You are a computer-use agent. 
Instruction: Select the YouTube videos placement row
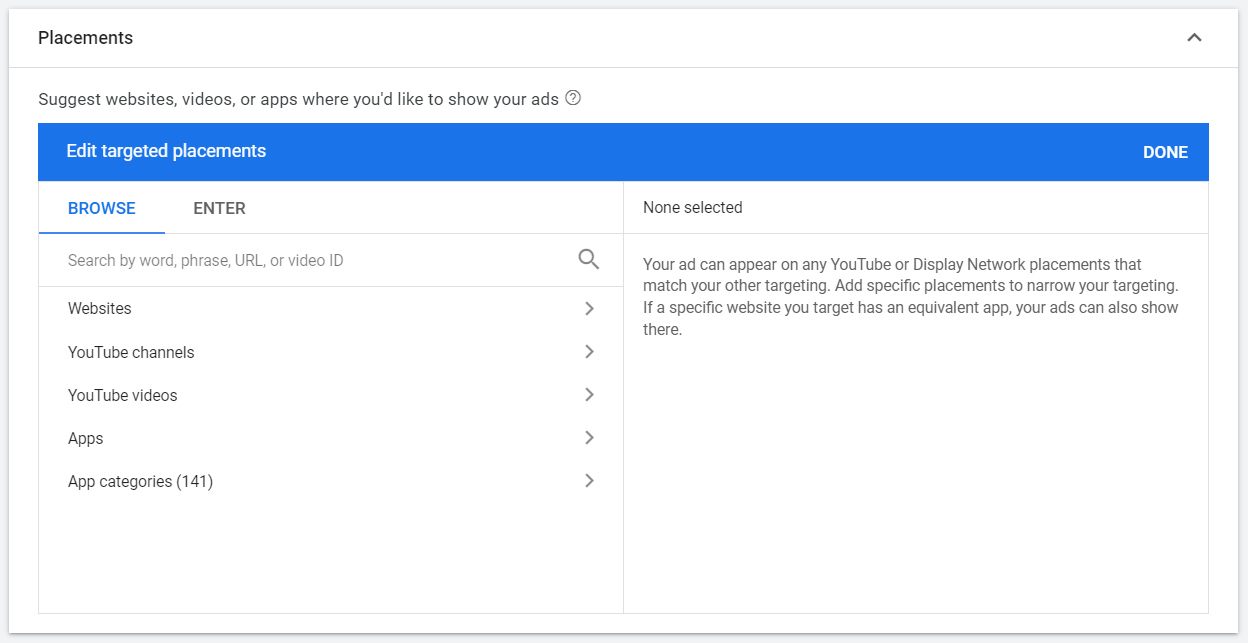122,395
